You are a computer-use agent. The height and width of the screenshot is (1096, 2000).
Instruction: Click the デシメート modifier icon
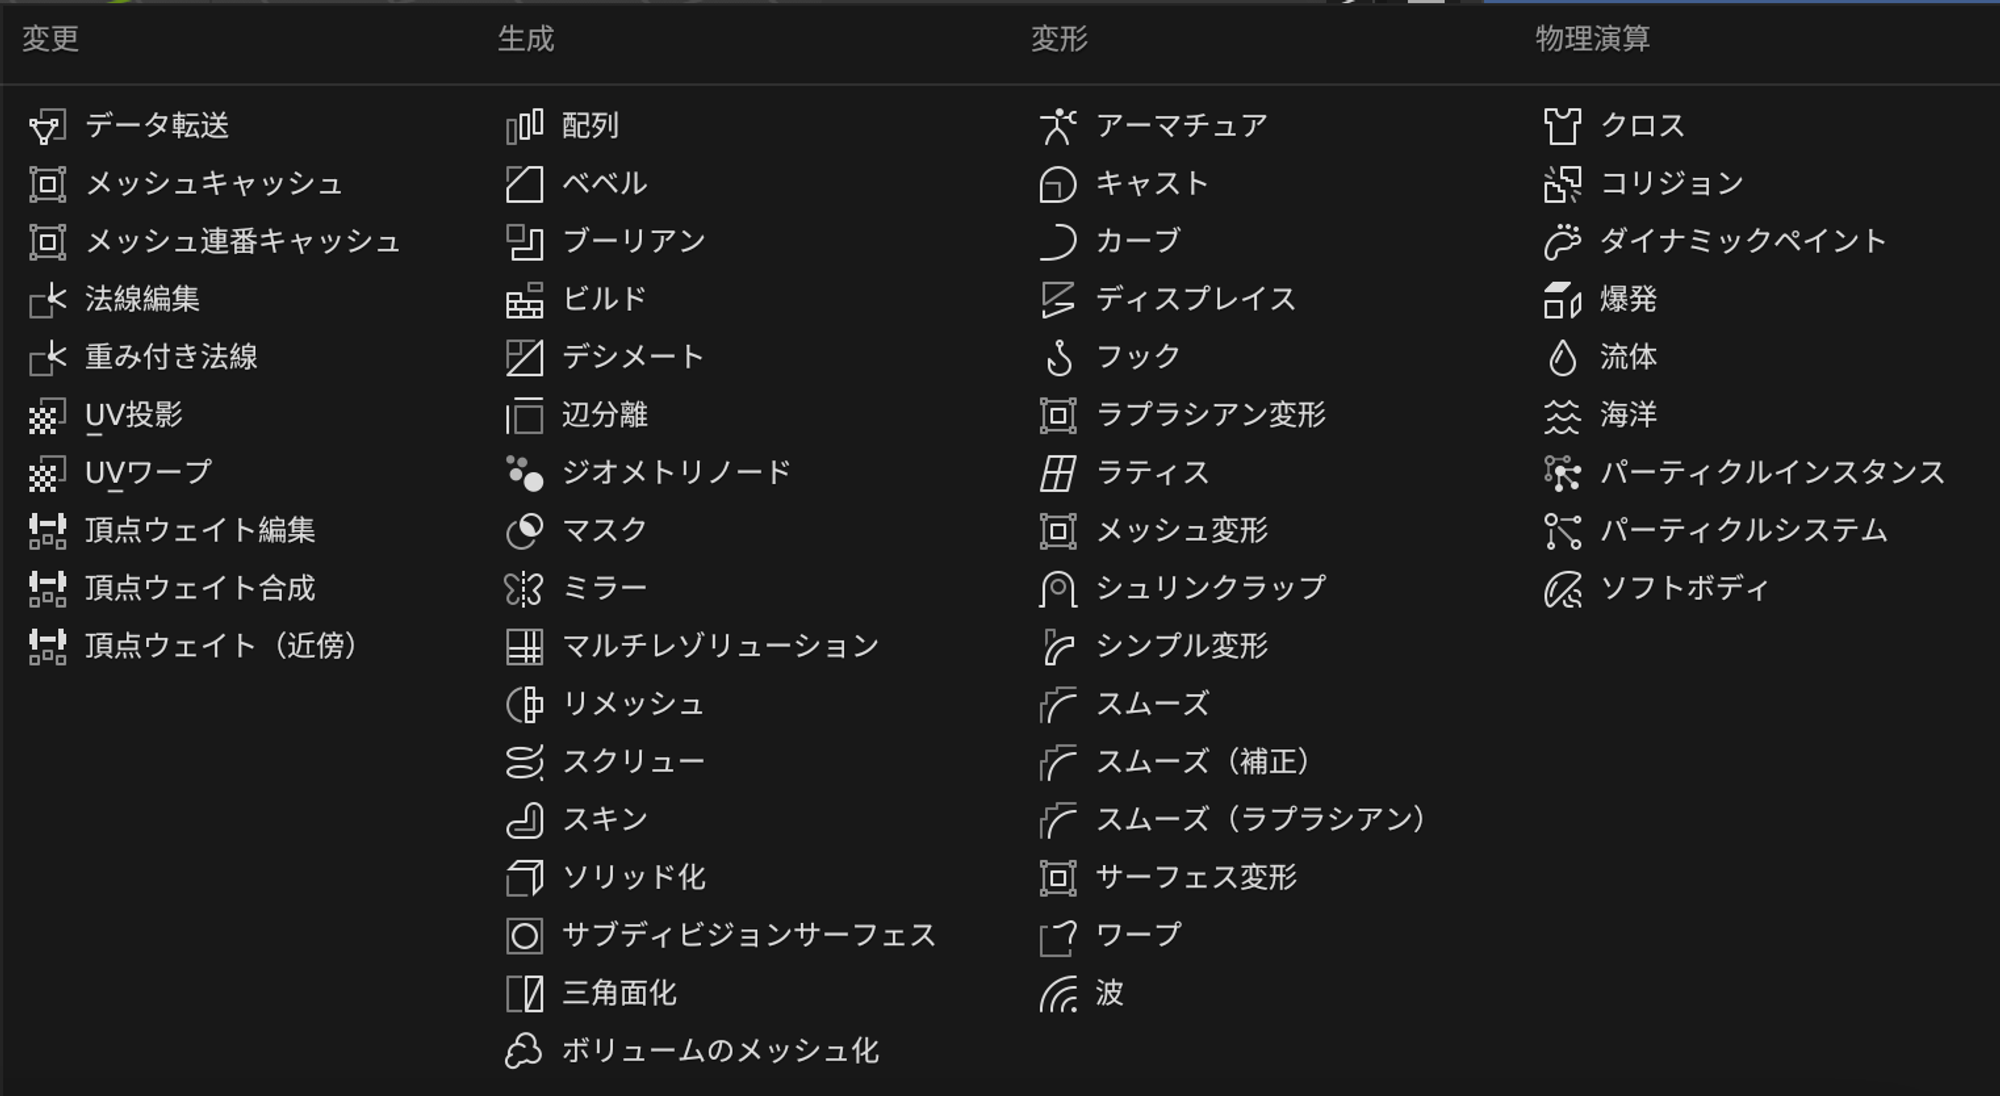524,358
